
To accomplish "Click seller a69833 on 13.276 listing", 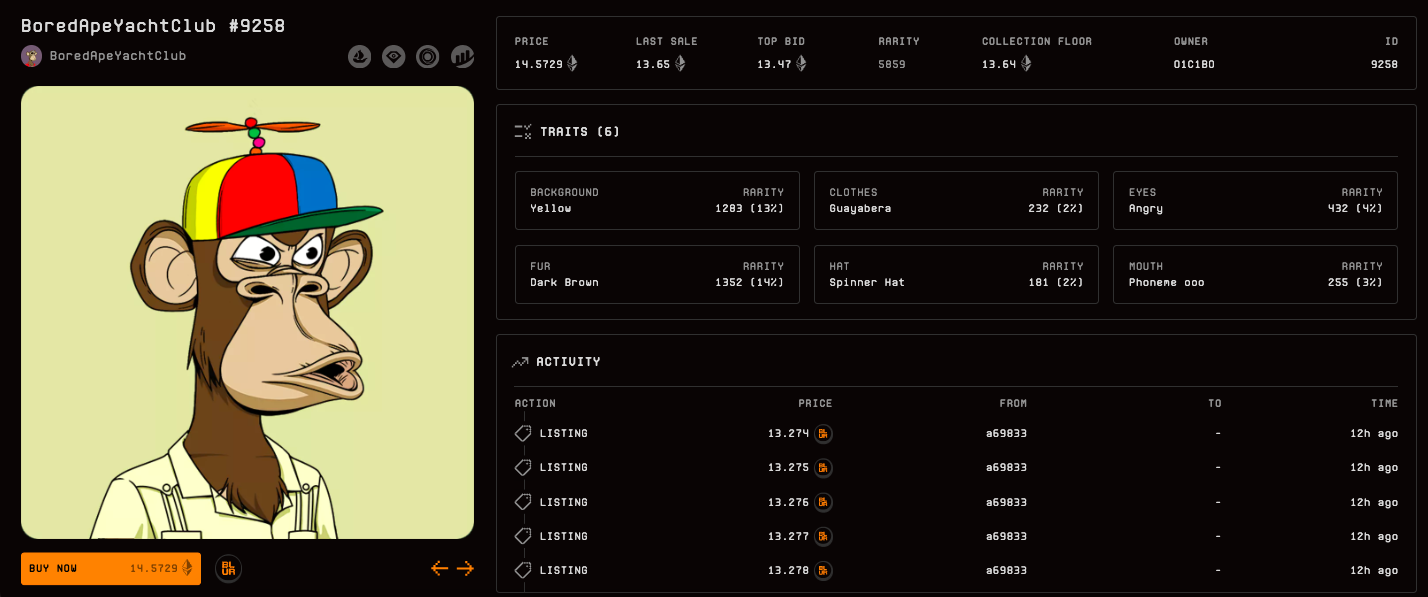I will pos(1006,502).
